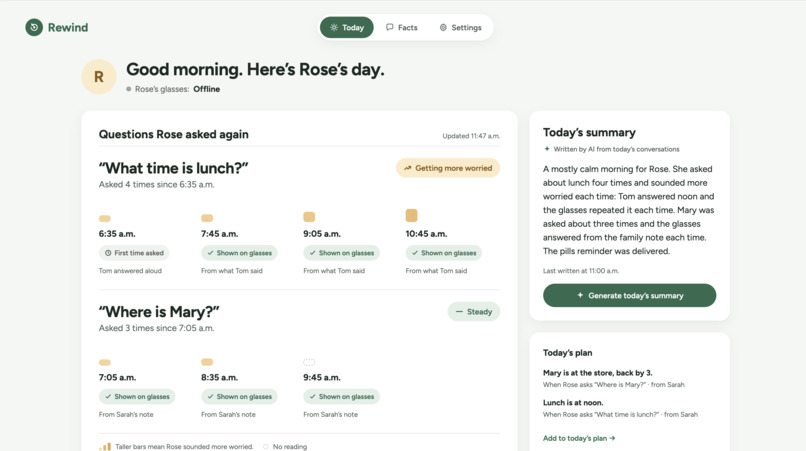Click the Offline status label
This screenshot has width=806, height=451.
tap(207, 89)
